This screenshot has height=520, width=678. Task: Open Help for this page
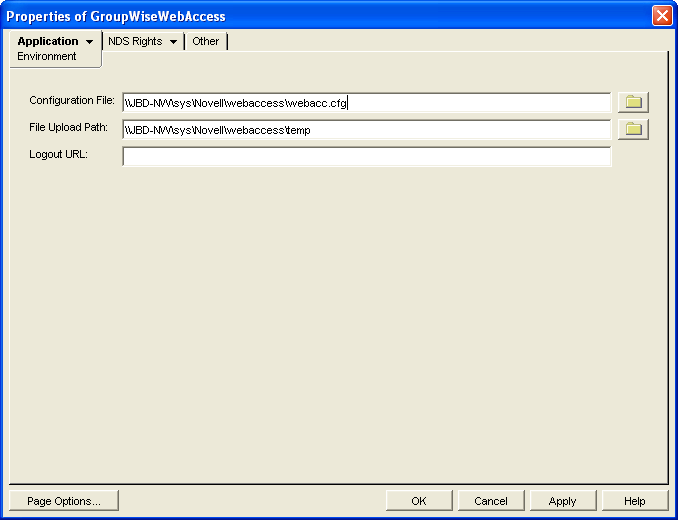point(635,501)
